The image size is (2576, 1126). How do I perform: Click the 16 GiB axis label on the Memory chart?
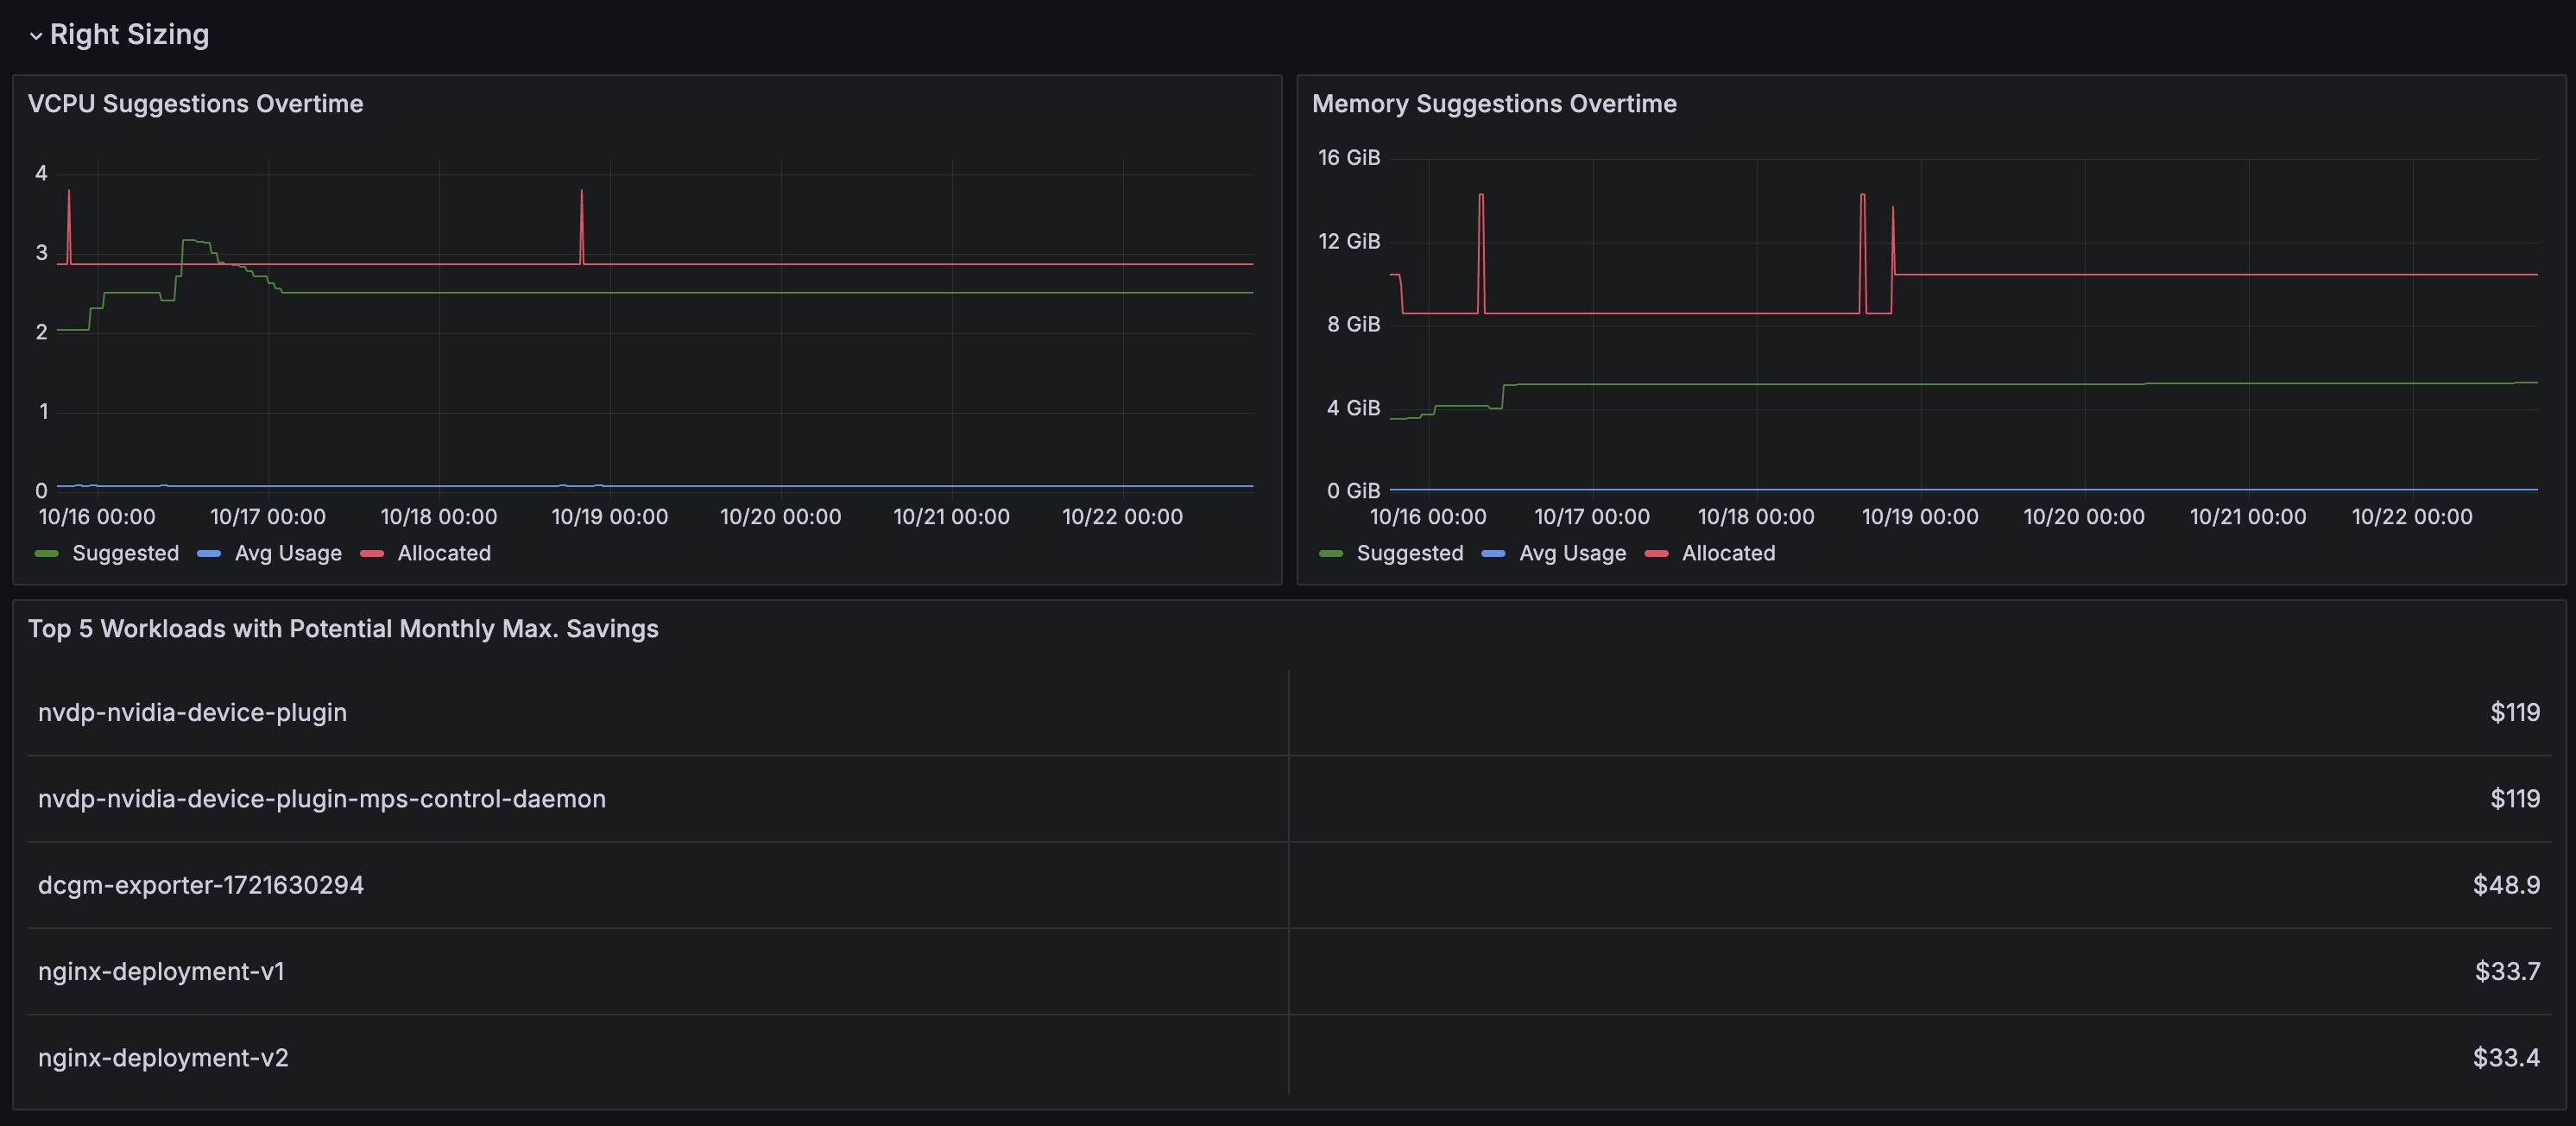(x=1348, y=158)
